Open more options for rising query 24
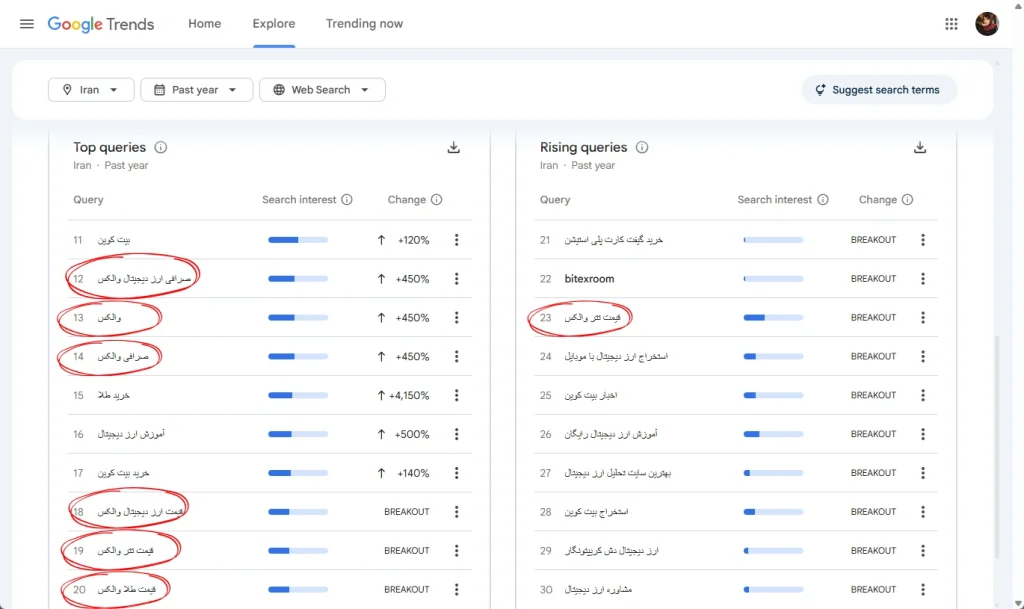The image size is (1024, 609). pyautogui.click(x=923, y=356)
